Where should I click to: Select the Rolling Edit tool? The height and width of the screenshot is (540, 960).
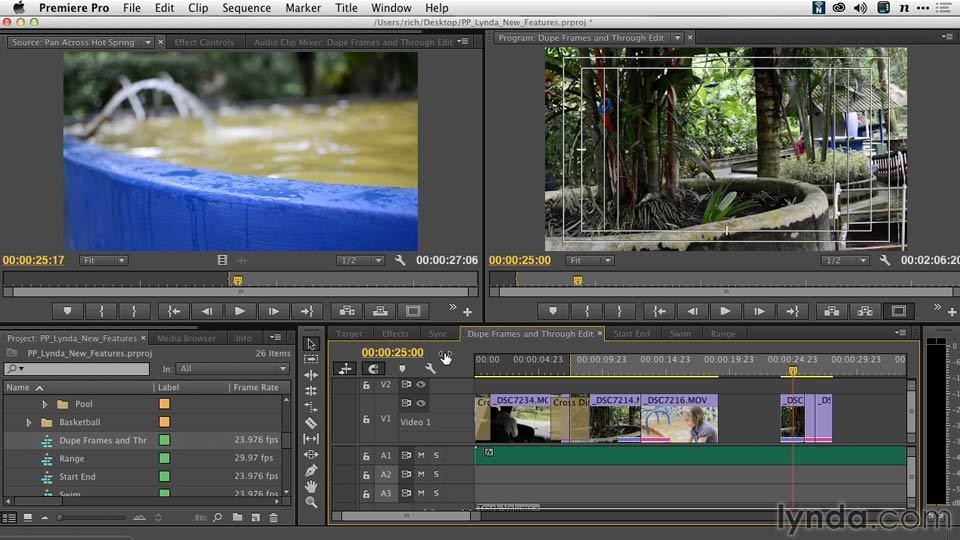(311, 391)
